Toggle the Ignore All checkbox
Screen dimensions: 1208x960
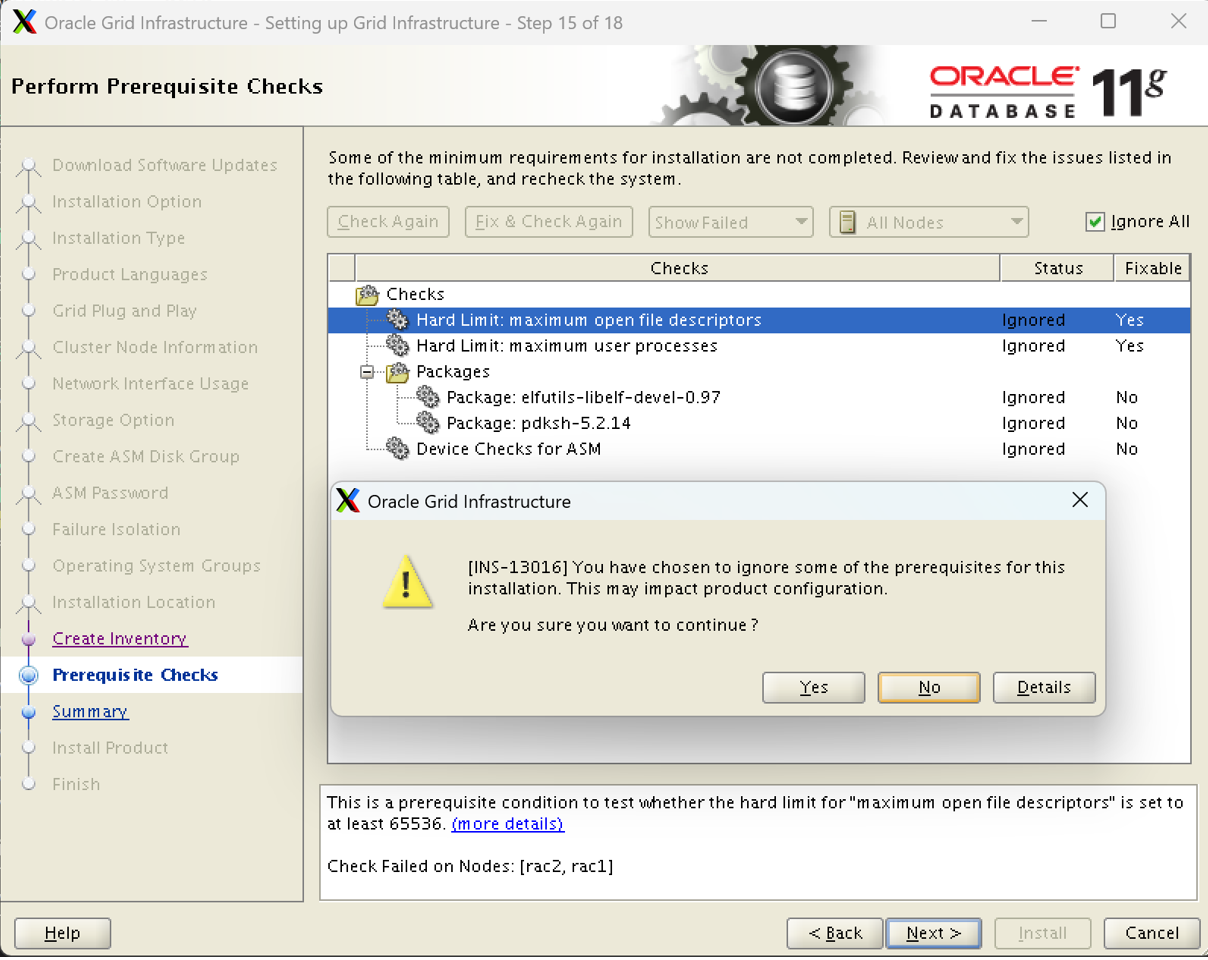1095,222
